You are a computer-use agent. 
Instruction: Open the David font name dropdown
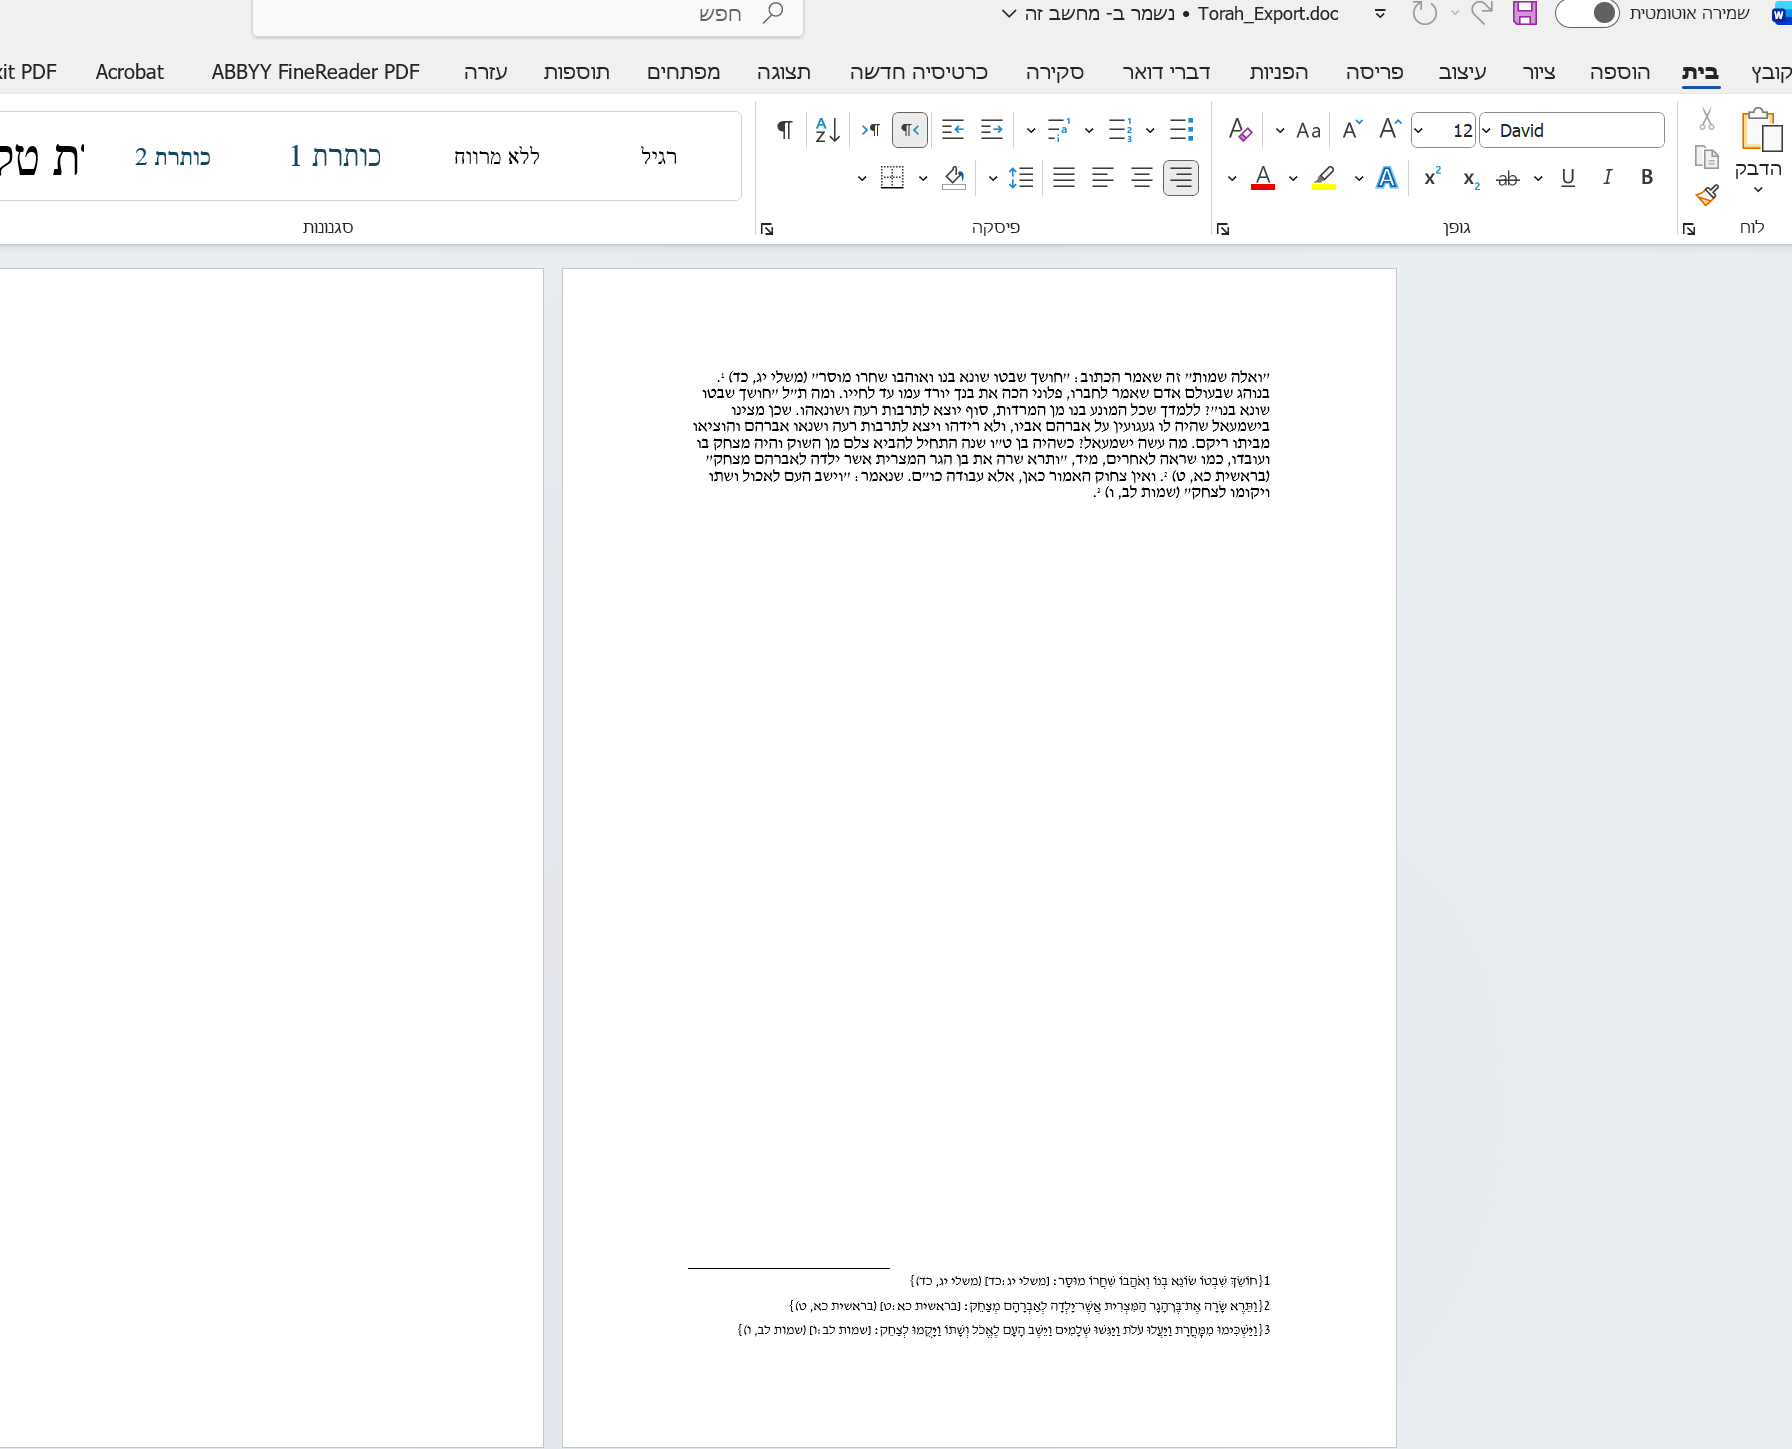[x=1486, y=131]
